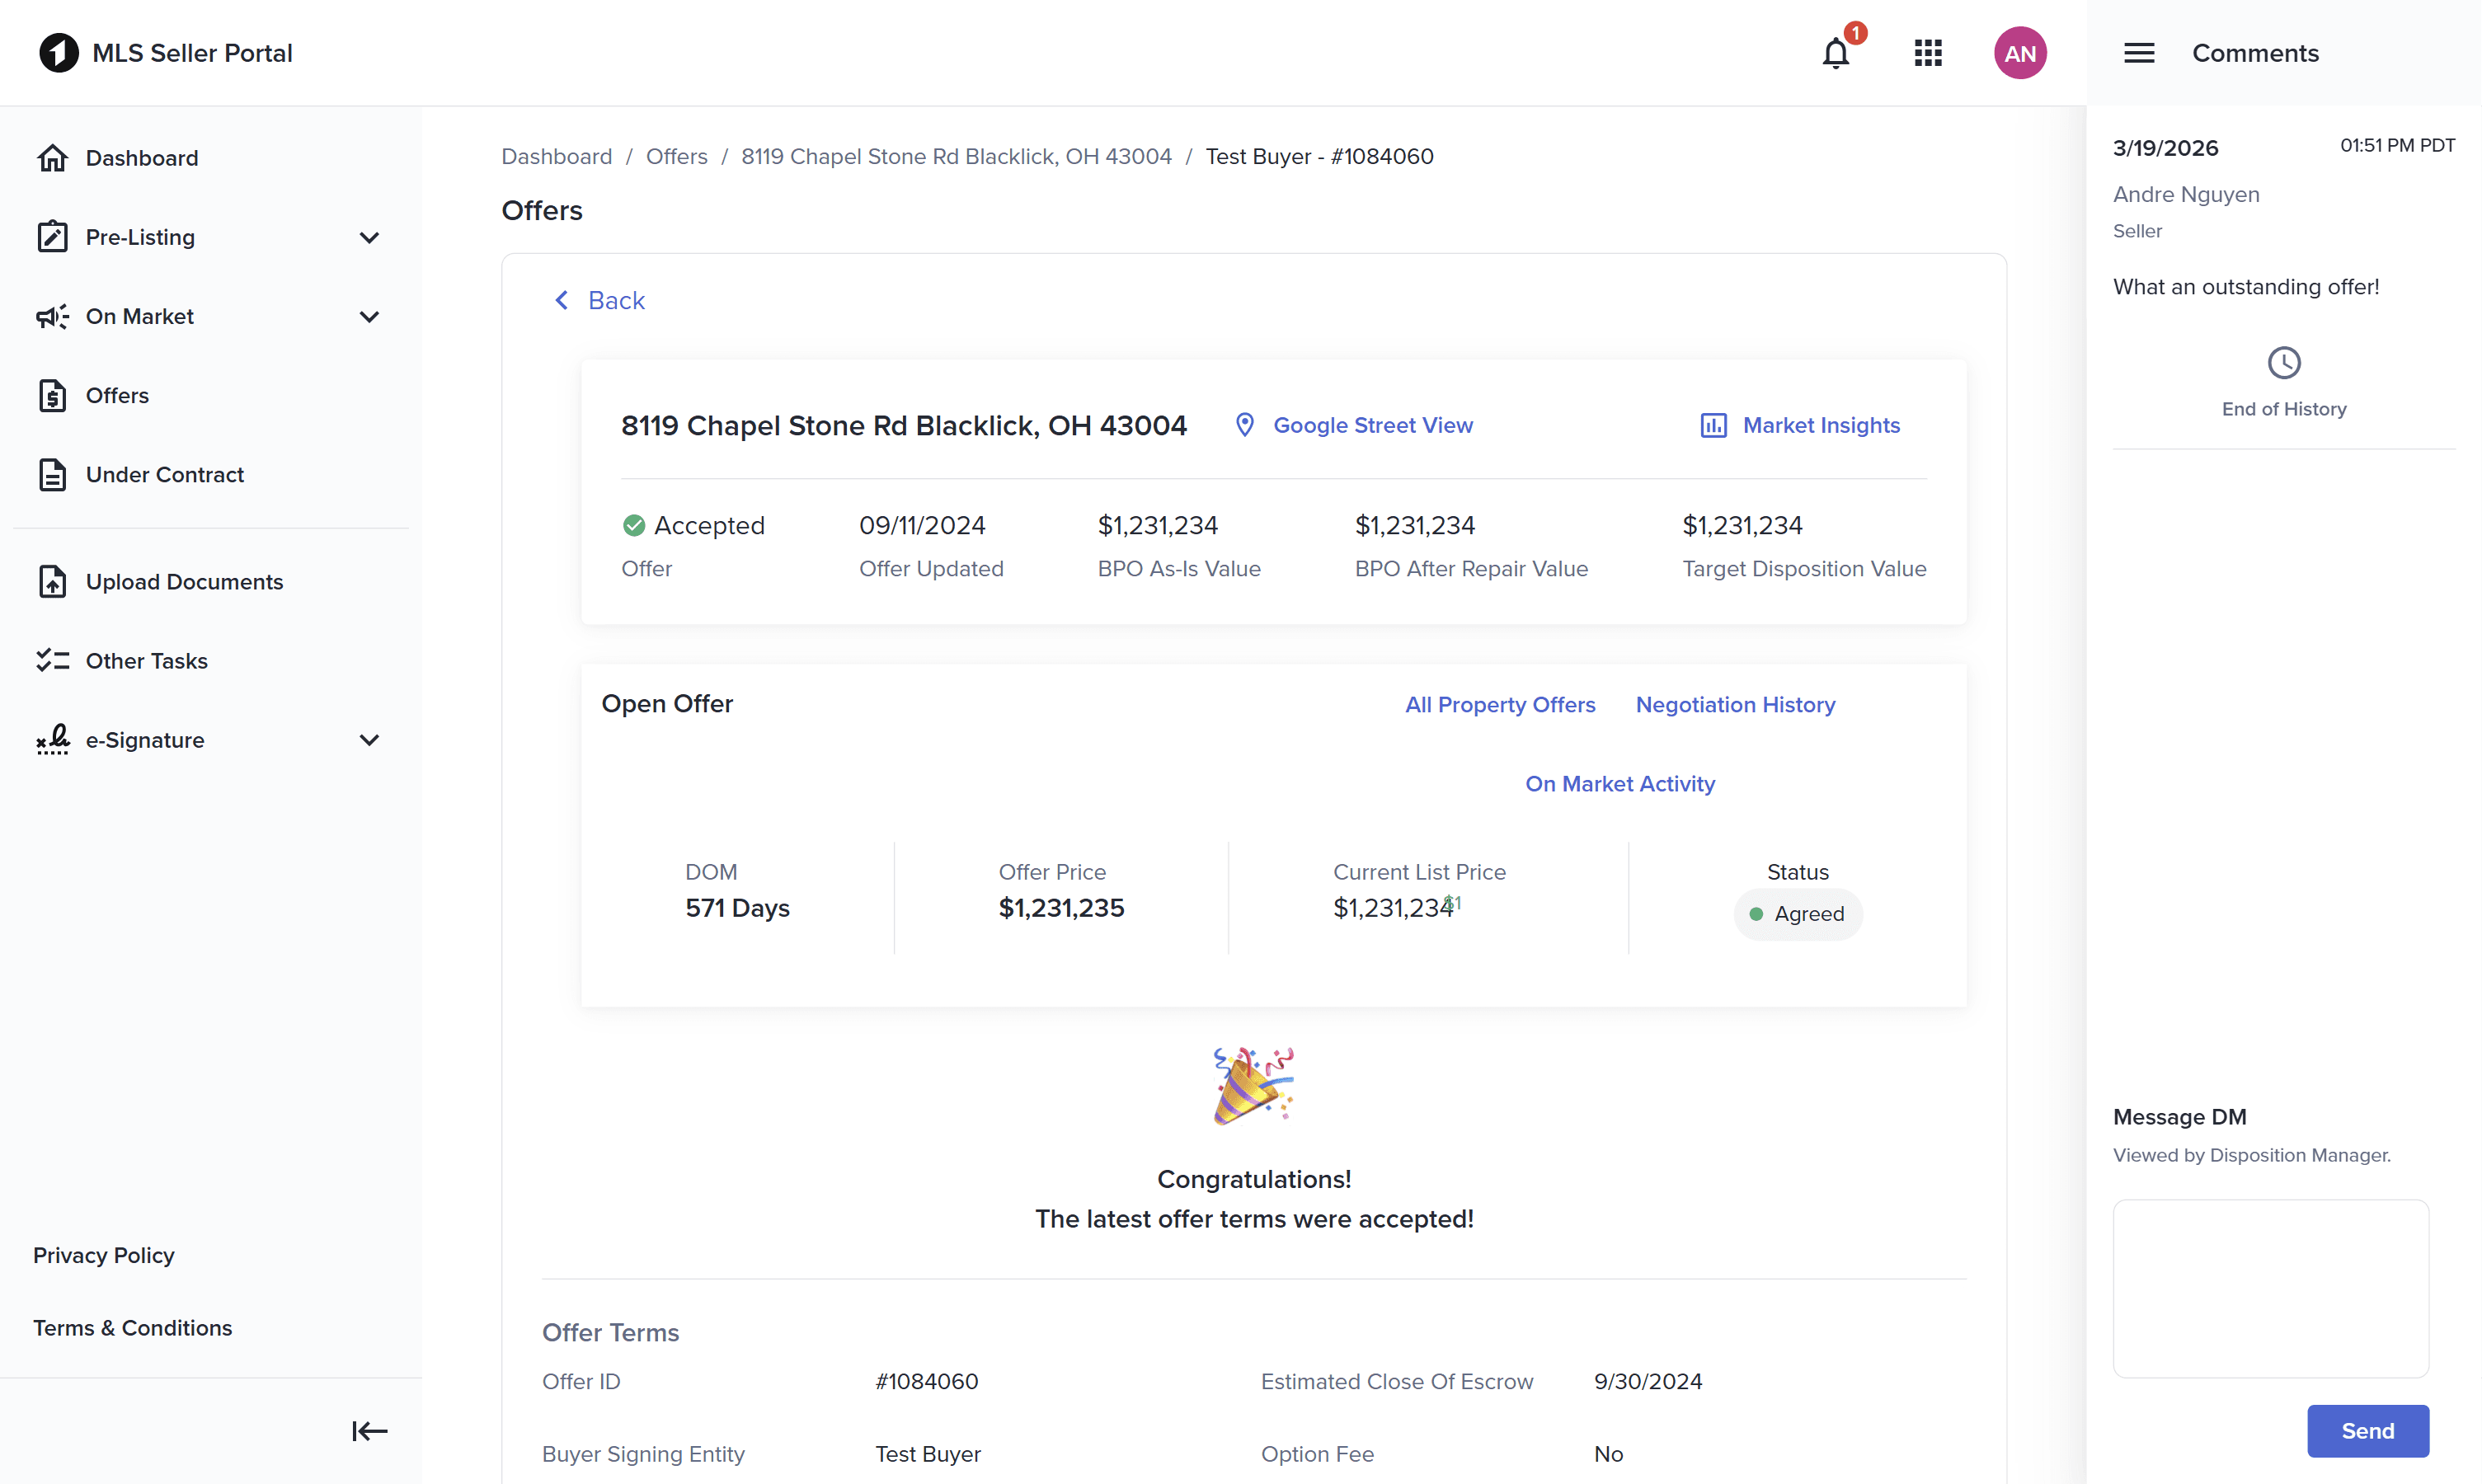This screenshot has width=2482, height=1484.
Task: Select Offers in the sidebar menu
Action: point(117,395)
